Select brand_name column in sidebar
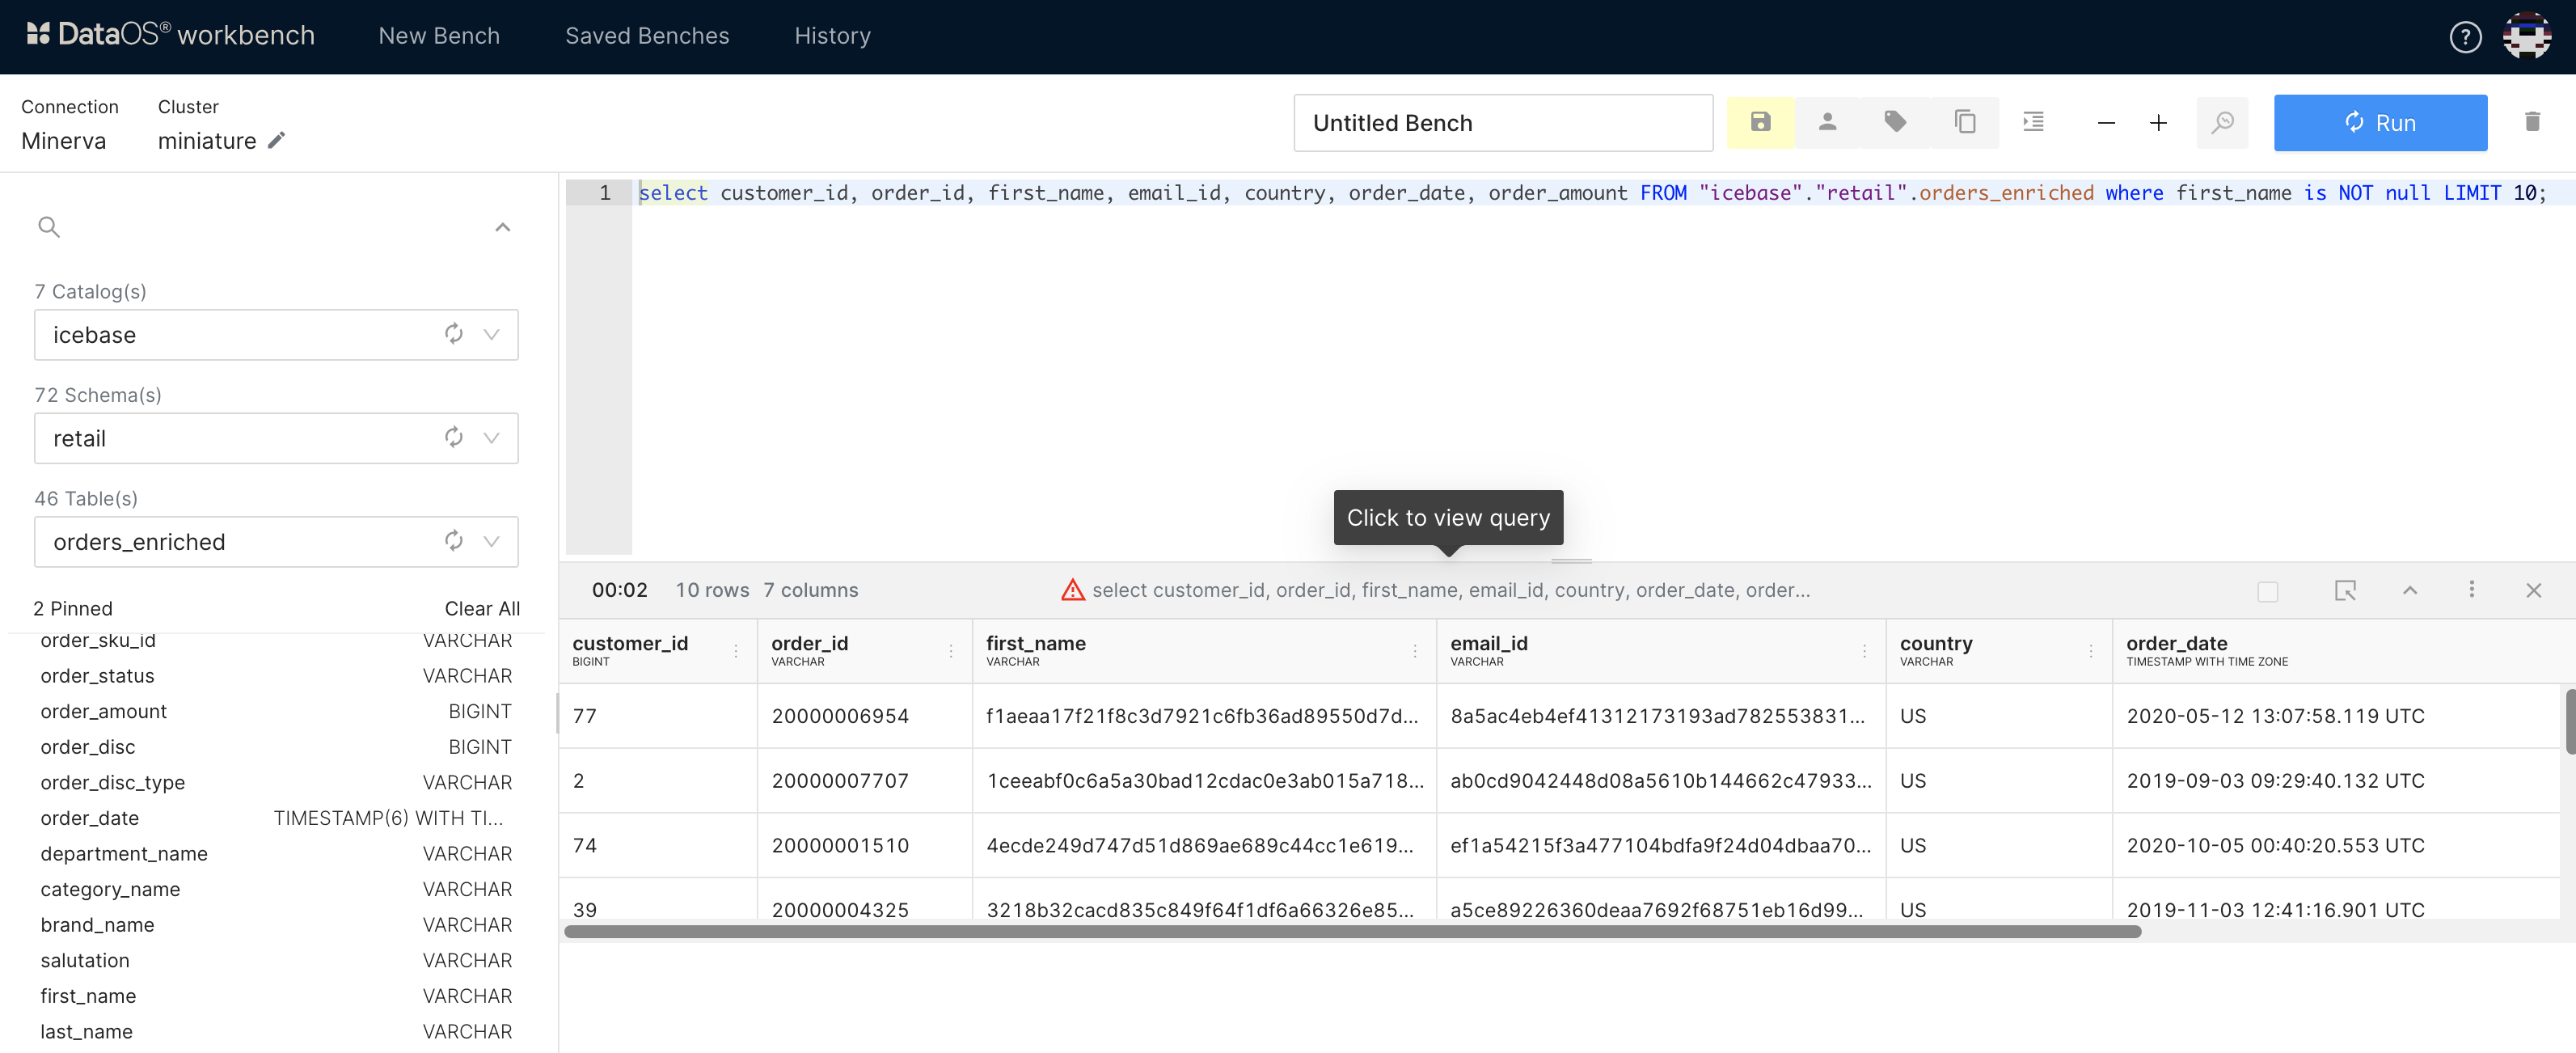The width and height of the screenshot is (2576, 1053). pos(276,924)
